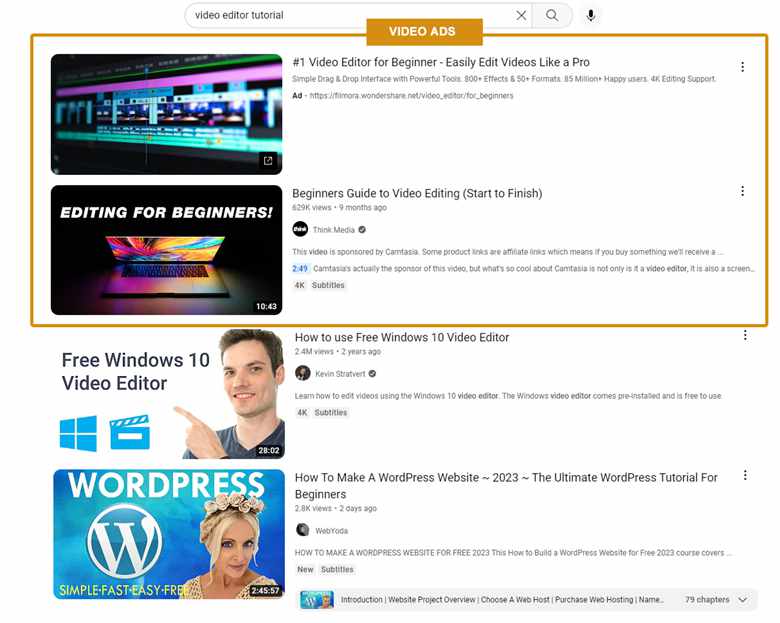Start voice search with the microphone icon
Image resolution: width=780 pixels, height=623 pixels.
(x=590, y=15)
